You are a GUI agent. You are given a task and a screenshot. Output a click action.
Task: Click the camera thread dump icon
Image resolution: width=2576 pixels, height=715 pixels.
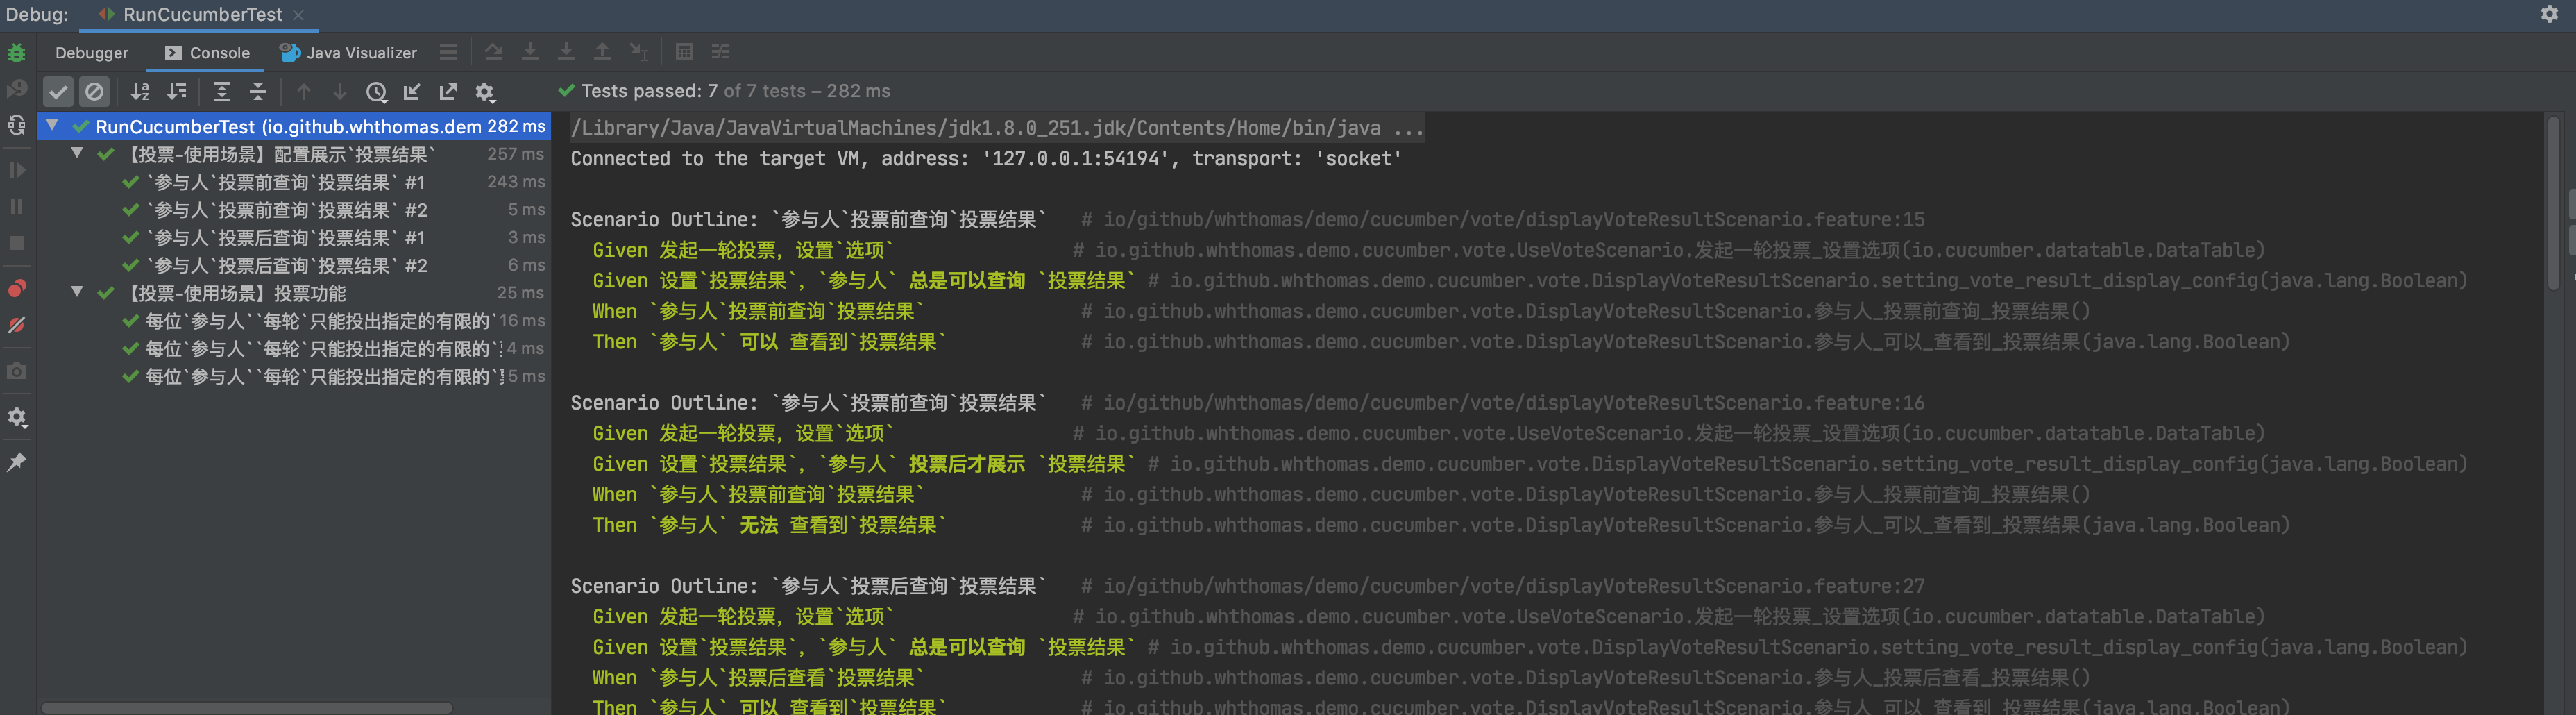[x=17, y=371]
